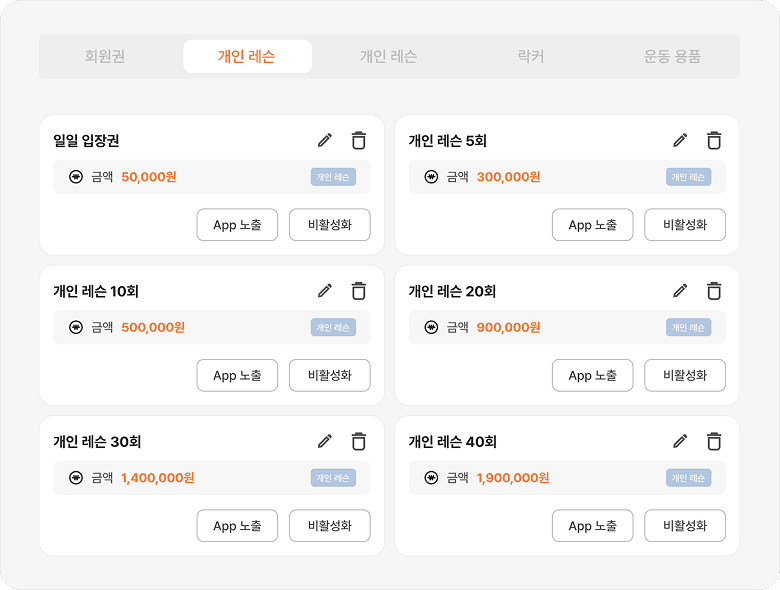Edit the 개인 레슨 10회 product
This screenshot has height=590, width=780.
pos(325,291)
